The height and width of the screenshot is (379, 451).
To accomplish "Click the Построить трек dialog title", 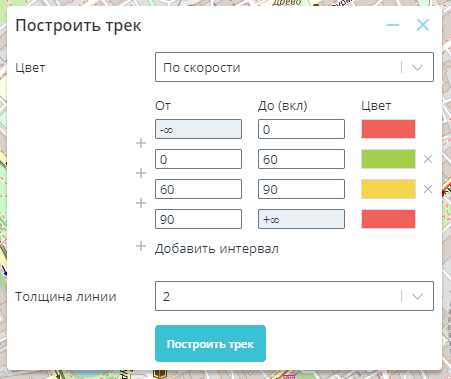I will point(78,26).
